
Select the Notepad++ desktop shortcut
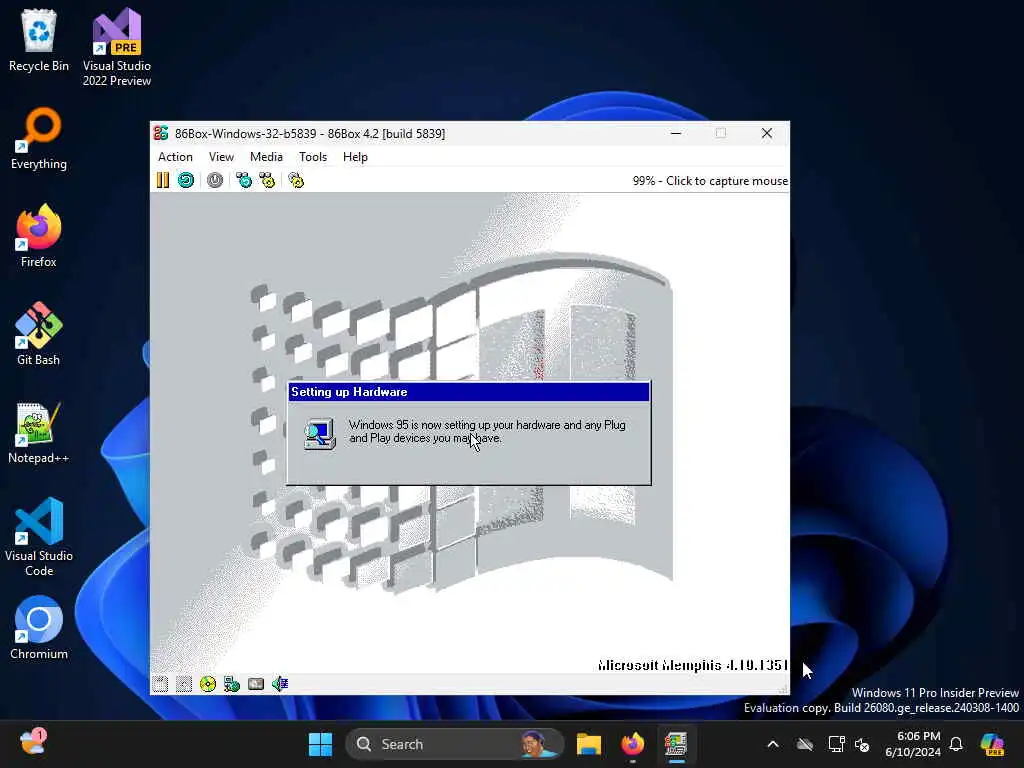point(39,432)
